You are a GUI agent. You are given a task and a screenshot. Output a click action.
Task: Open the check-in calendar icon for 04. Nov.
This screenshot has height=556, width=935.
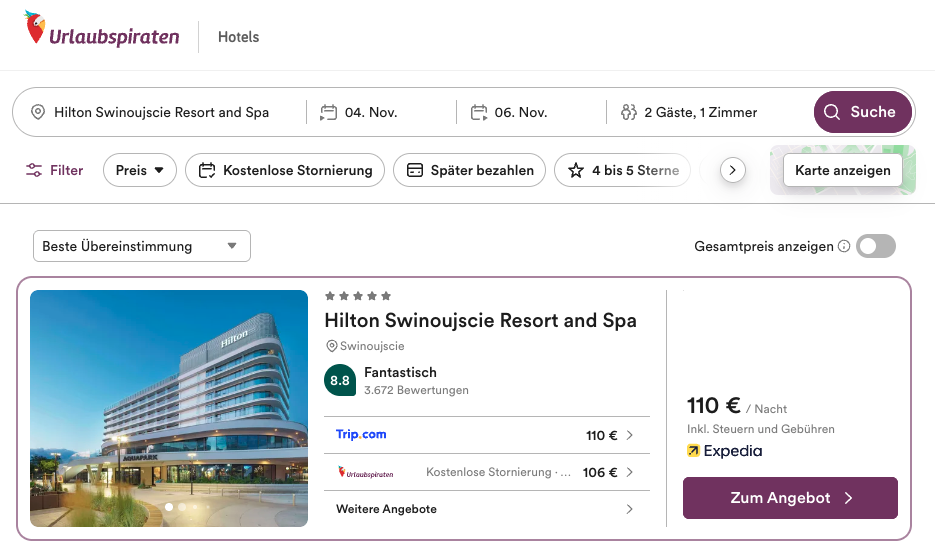(328, 112)
